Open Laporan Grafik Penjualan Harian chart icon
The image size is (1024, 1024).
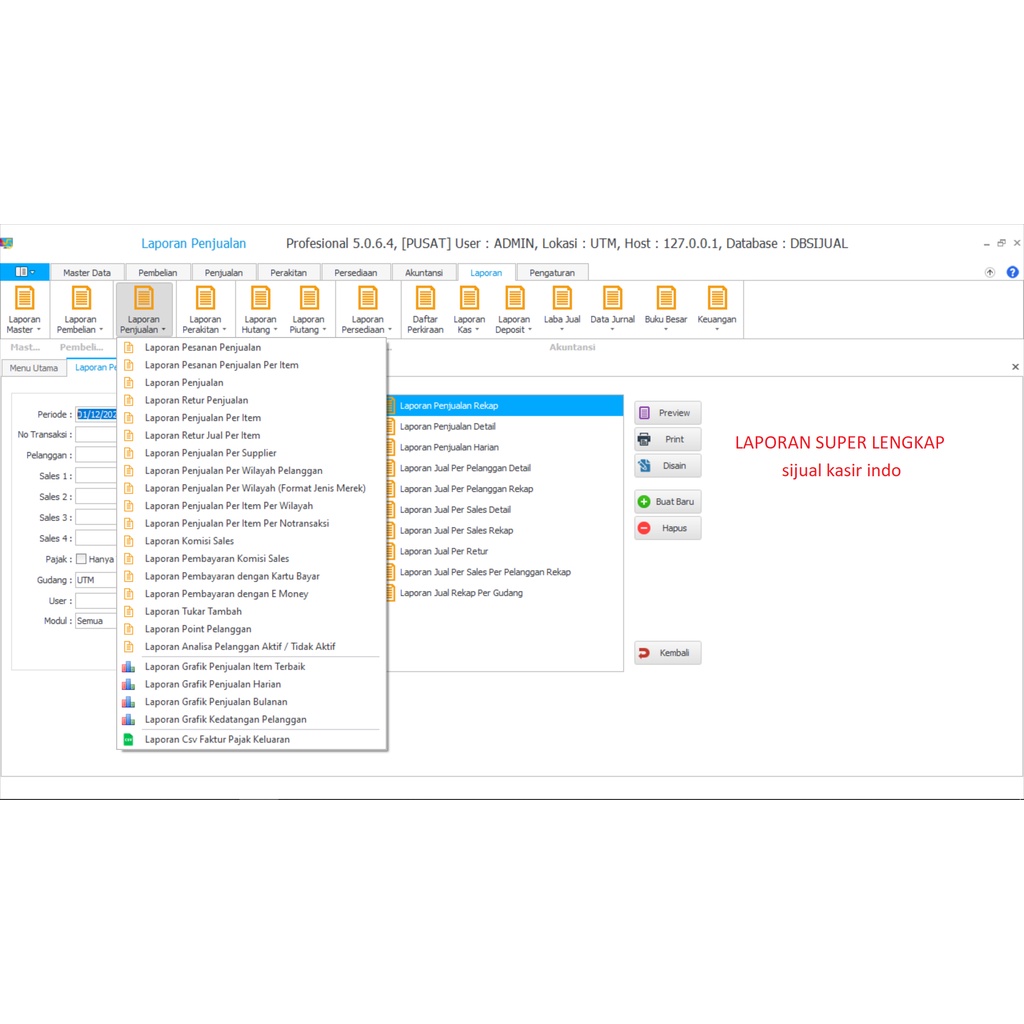click(129, 684)
